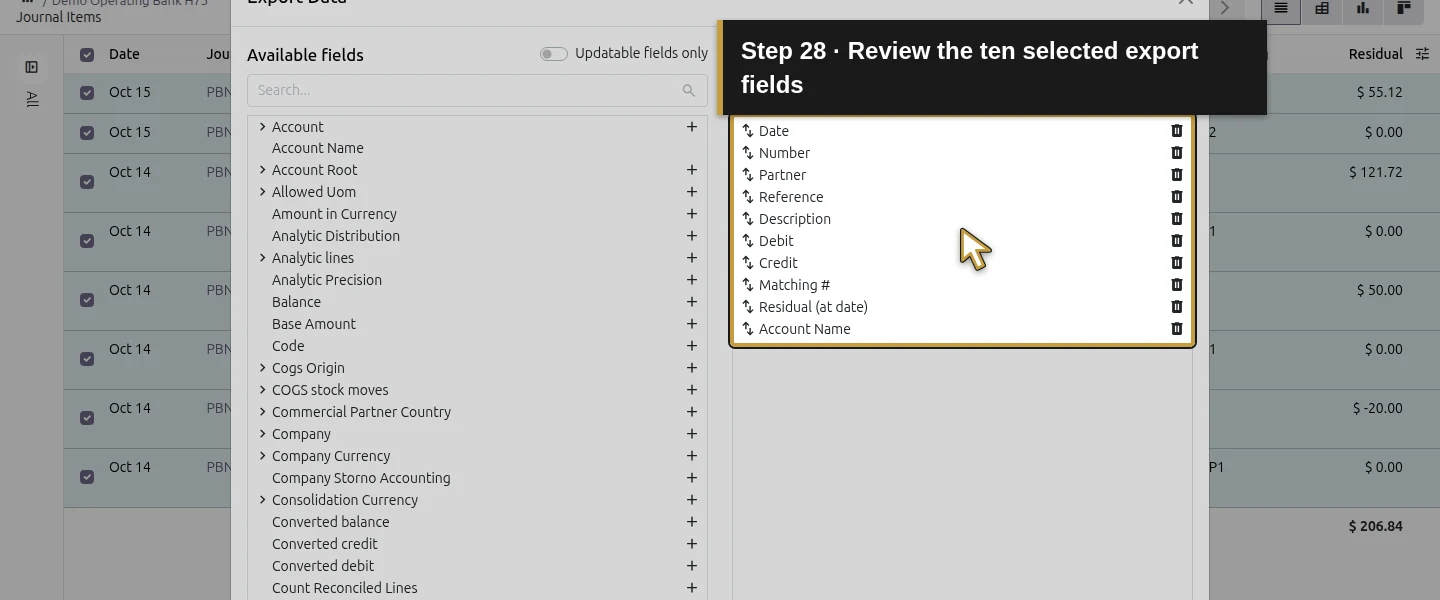Viewport: 1440px width, 600px height.
Task: Add Amount in Currency field
Action: coord(691,214)
